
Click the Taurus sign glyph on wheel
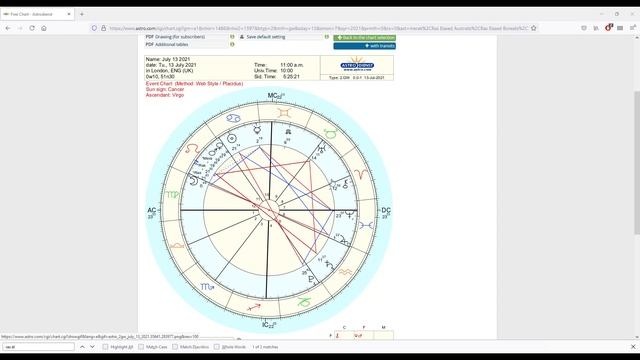click(x=330, y=133)
